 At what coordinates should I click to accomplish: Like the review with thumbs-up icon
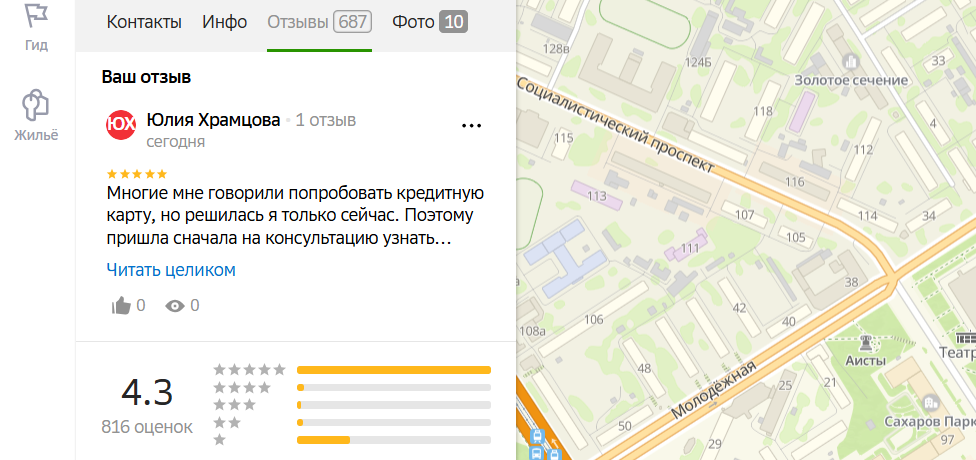tap(121, 306)
